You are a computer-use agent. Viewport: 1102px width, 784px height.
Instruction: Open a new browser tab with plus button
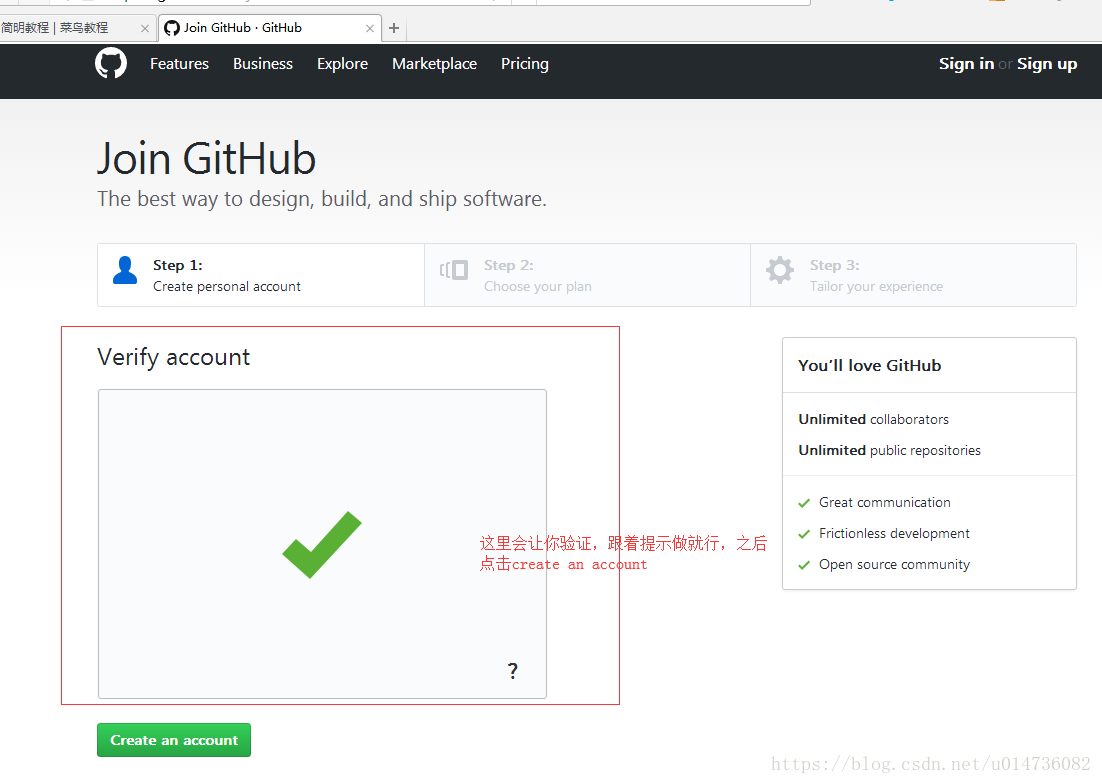[394, 28]
